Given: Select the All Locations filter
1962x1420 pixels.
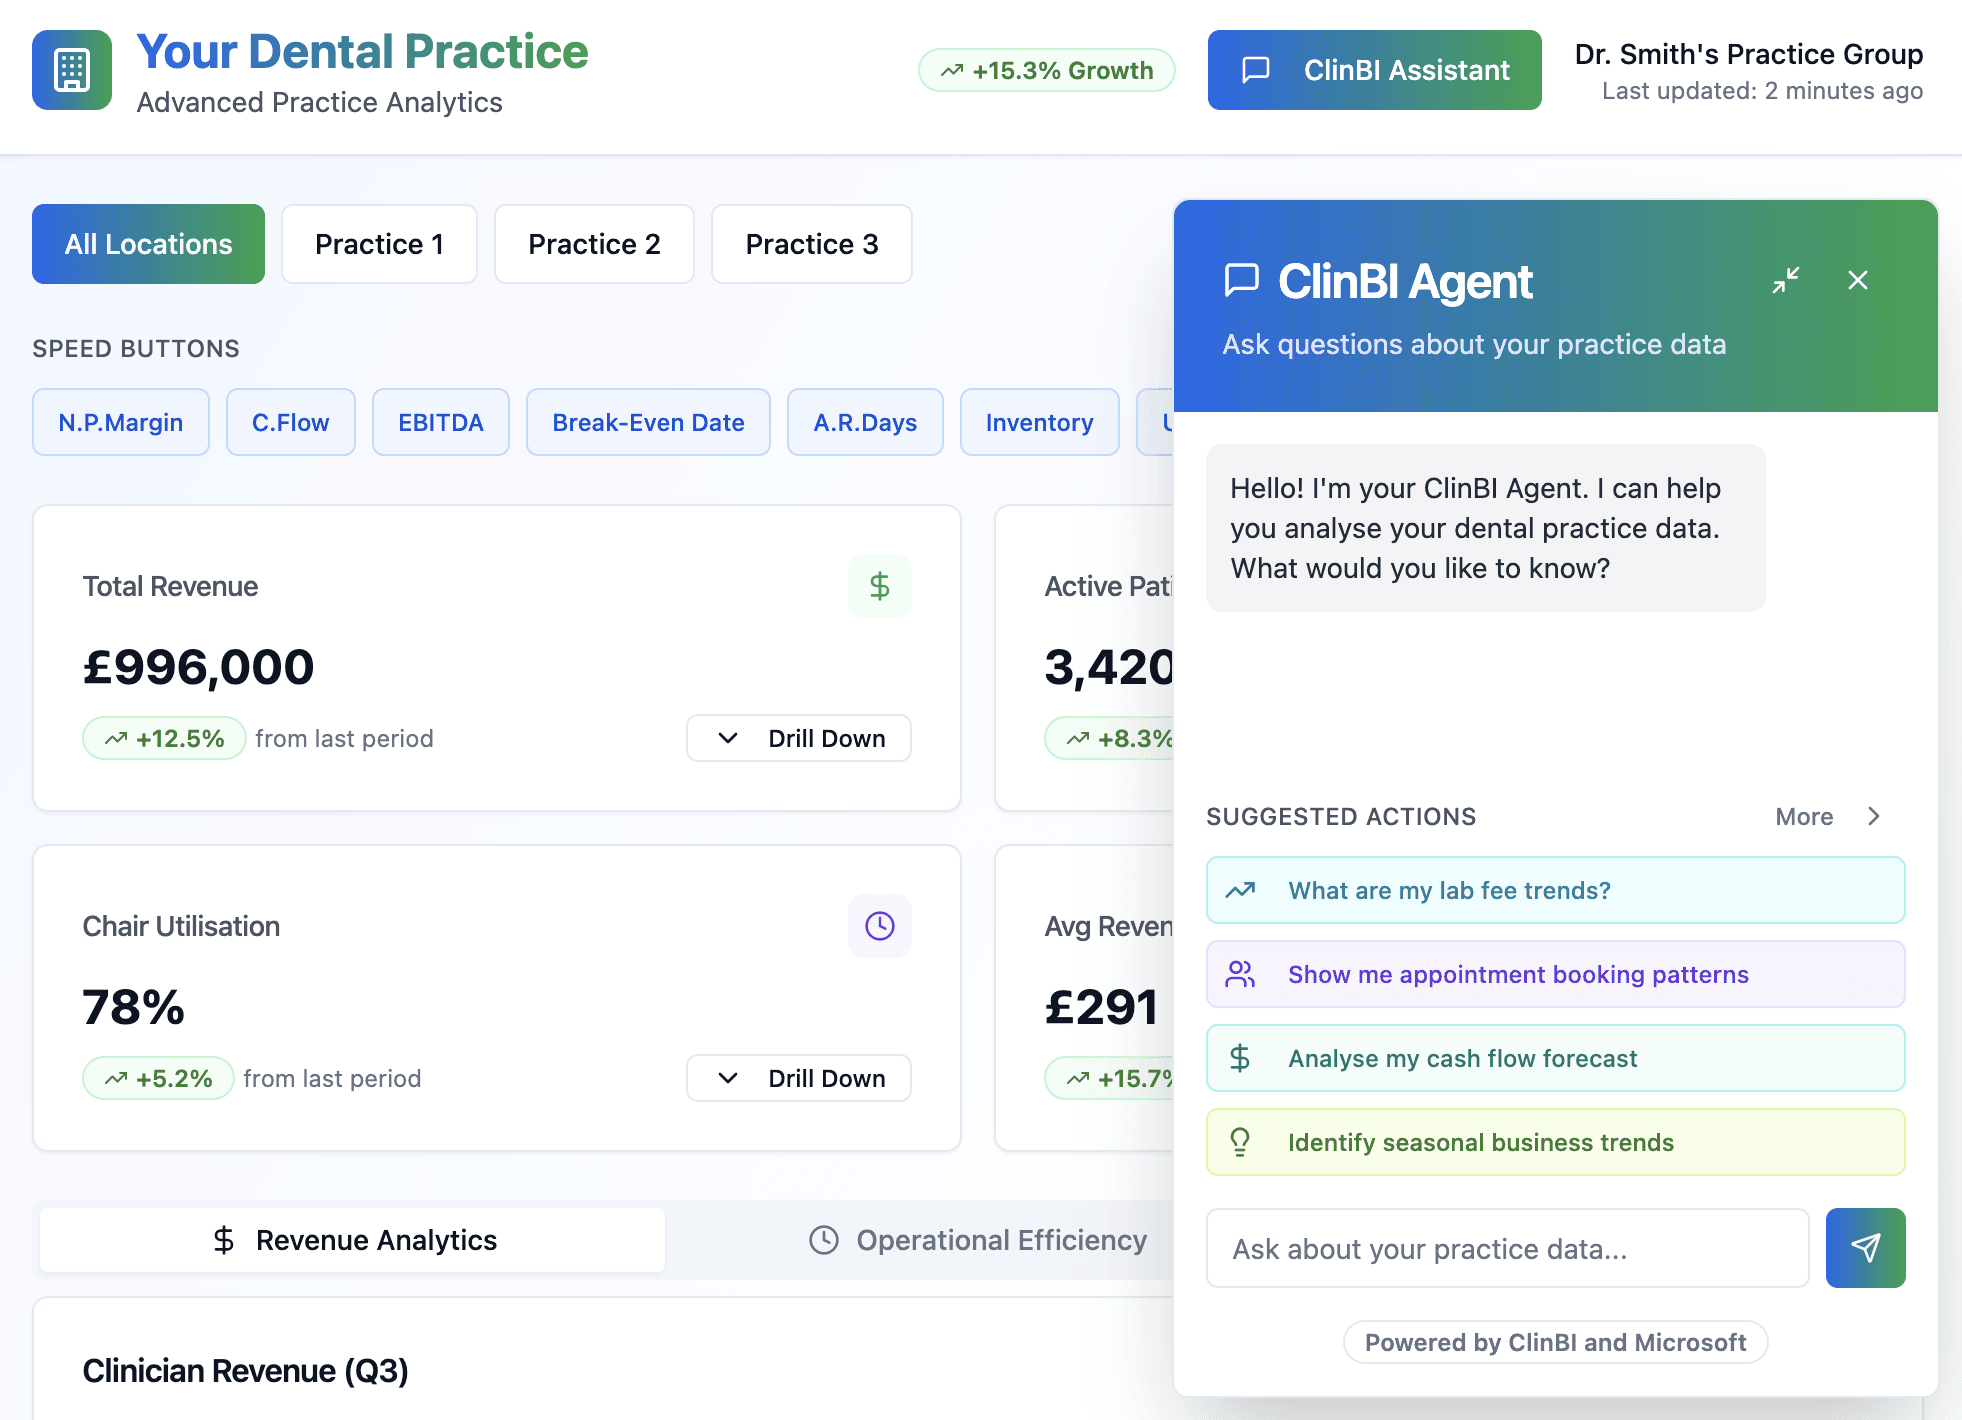Looking at the screenshot, I should click(x=148, y=244).
